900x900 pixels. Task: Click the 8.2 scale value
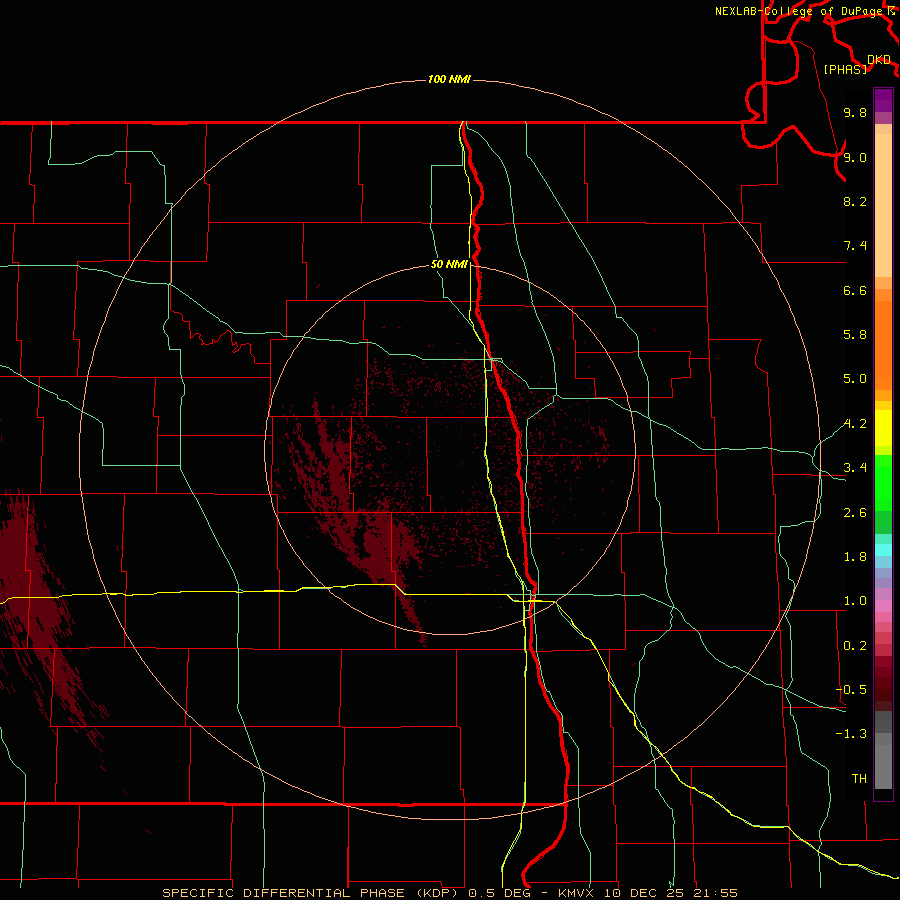[x=855, y=201]
